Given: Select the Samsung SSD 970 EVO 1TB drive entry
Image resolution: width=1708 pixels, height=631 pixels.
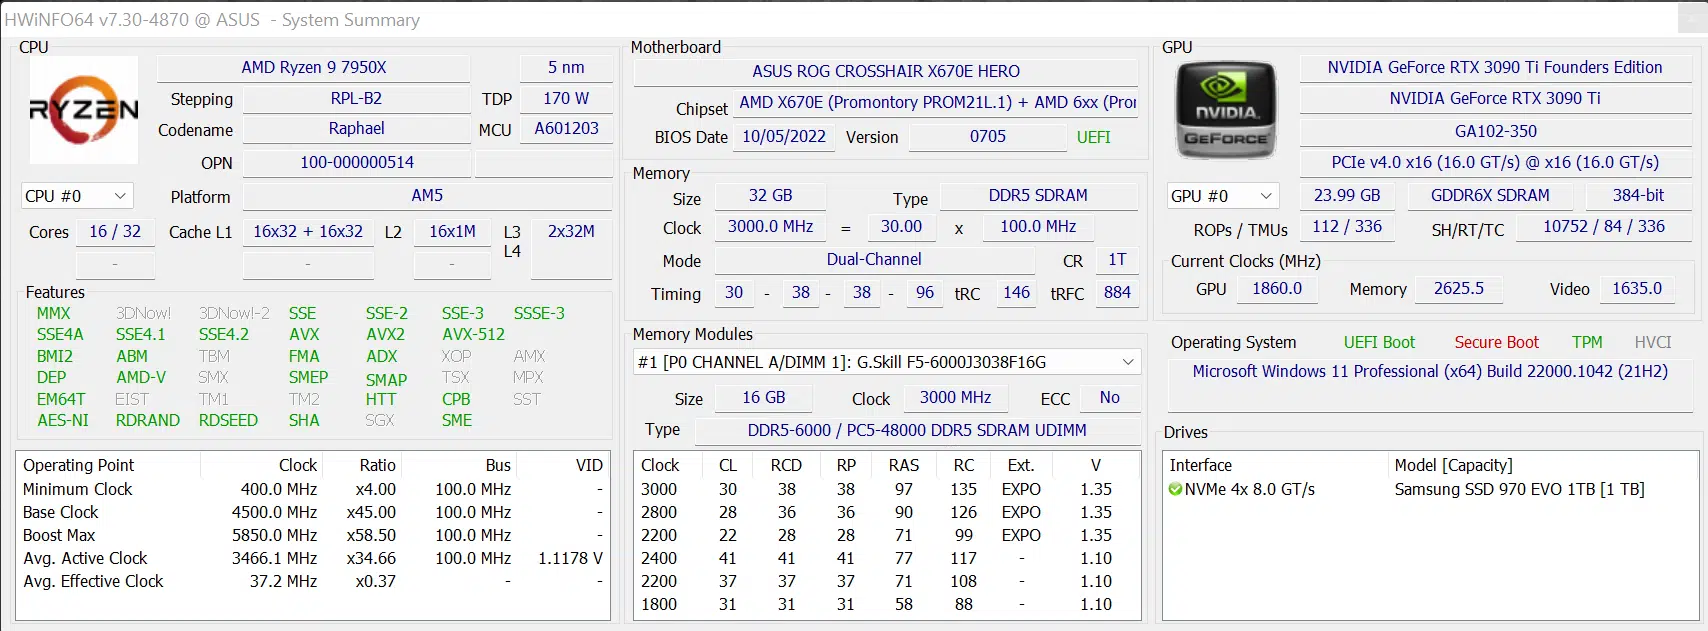Looking at the screenshot, I should (x=1519, y=490).
